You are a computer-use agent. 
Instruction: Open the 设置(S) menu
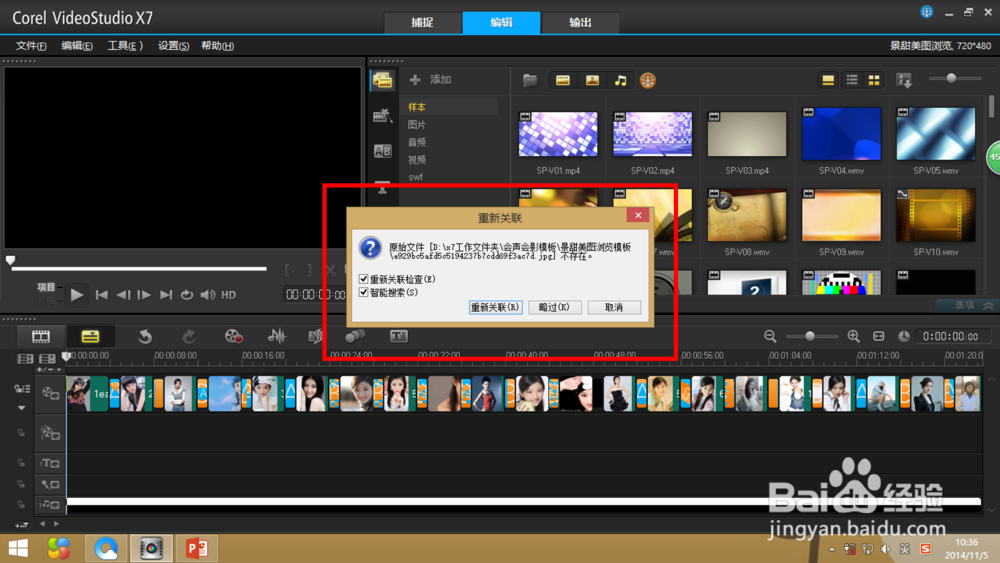pyautogui.click(x=173, y=46)
